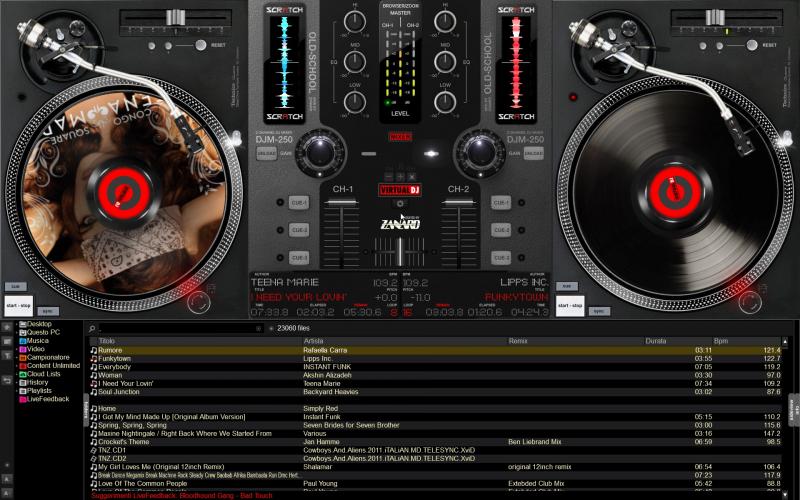Click the folder icon in browser sidebar strip
The image size is (800, 500).
point(7,341)
